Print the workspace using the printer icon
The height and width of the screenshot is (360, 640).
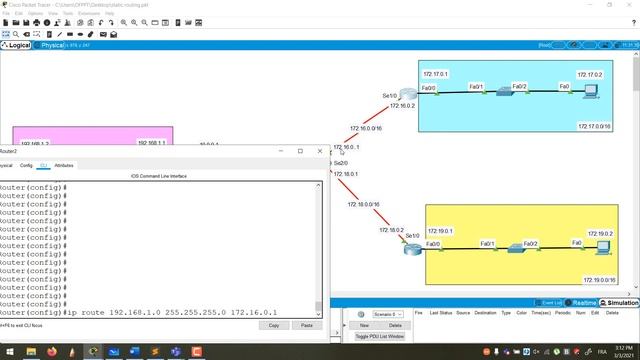(x=37, y=23)
